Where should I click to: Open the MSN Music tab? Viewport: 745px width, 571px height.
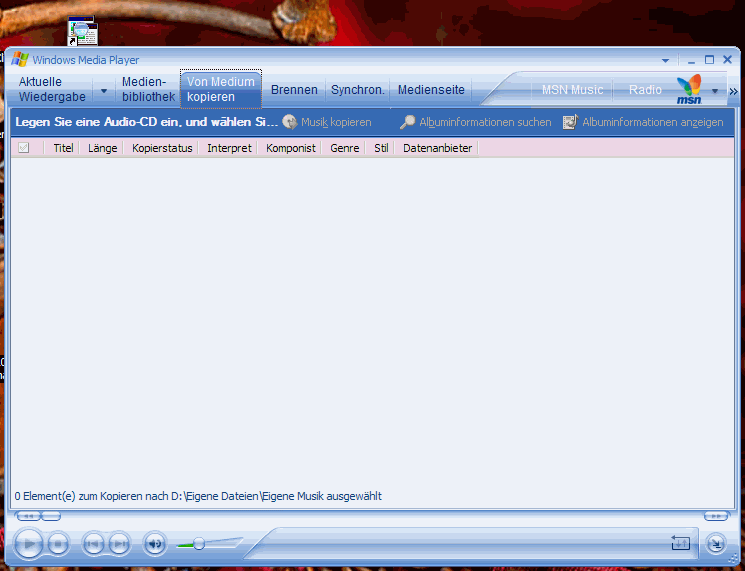coord(573,90)
